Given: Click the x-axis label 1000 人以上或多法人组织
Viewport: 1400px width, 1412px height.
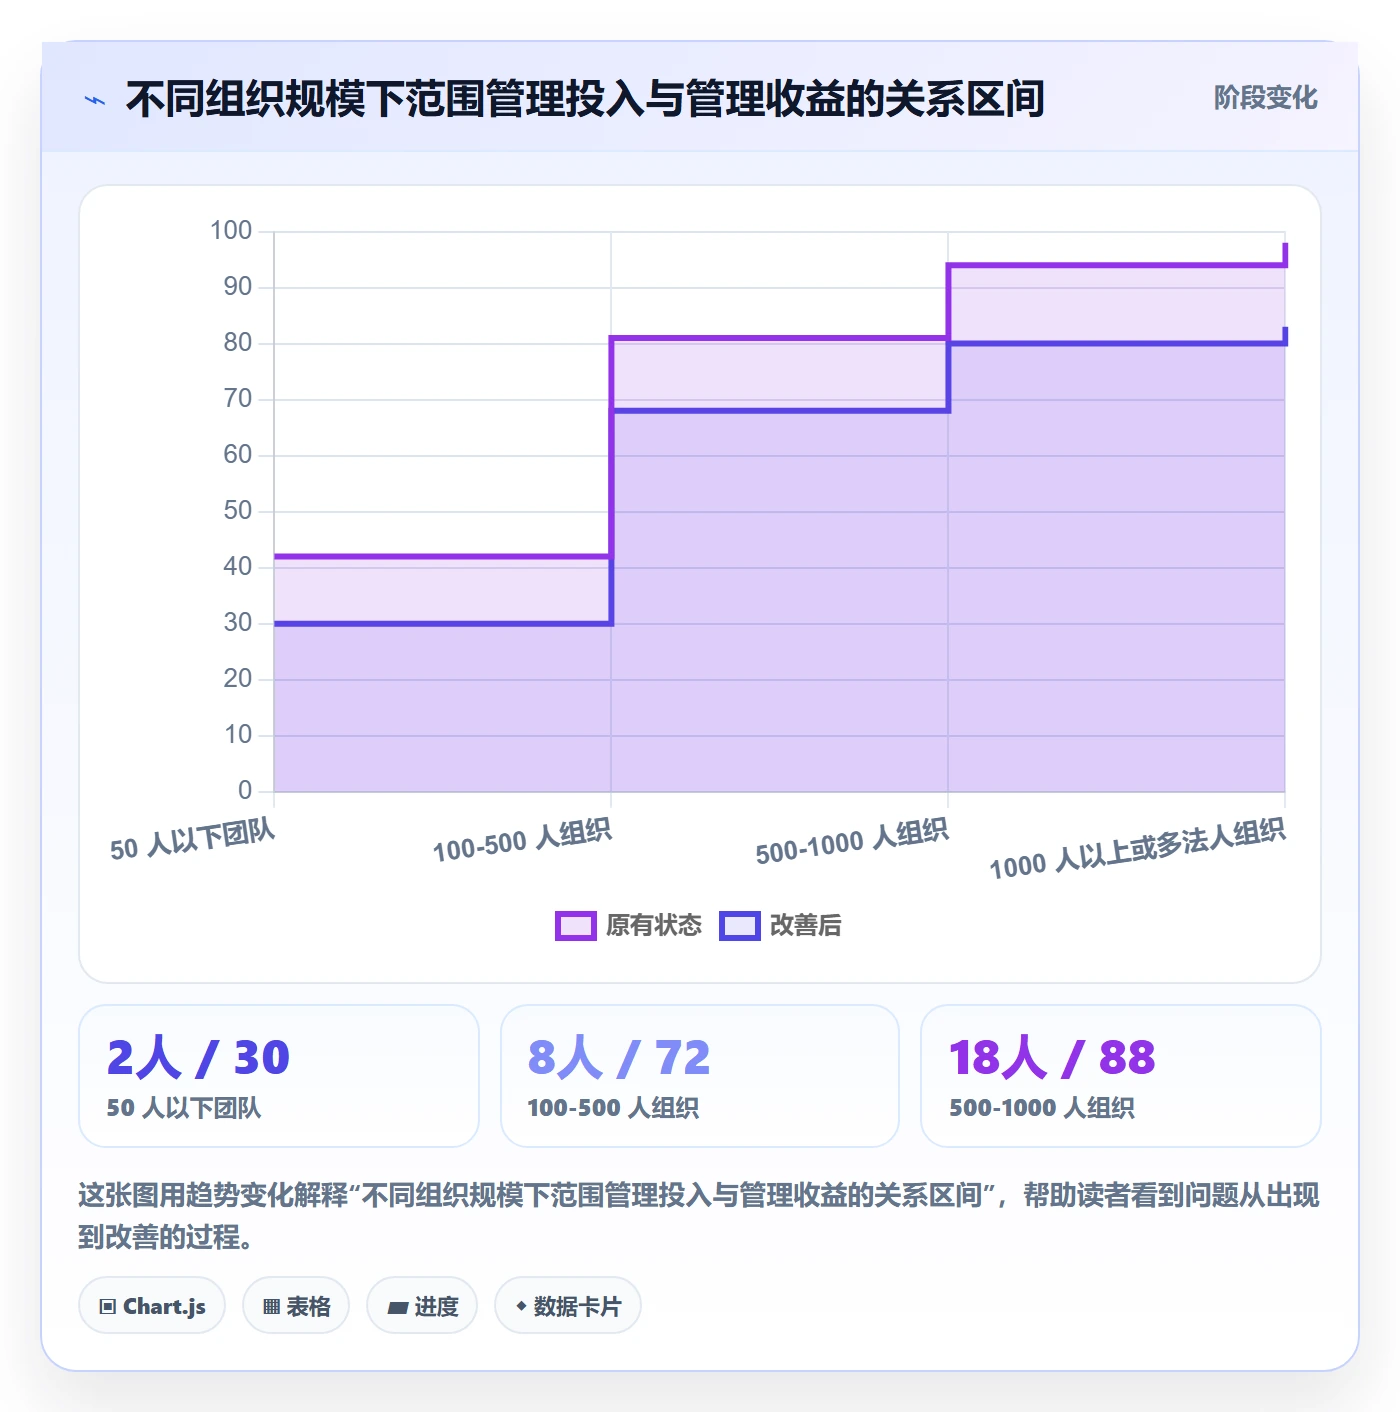Looking at the screenshot, I should pyautogui.click(x=1137, y=848).
